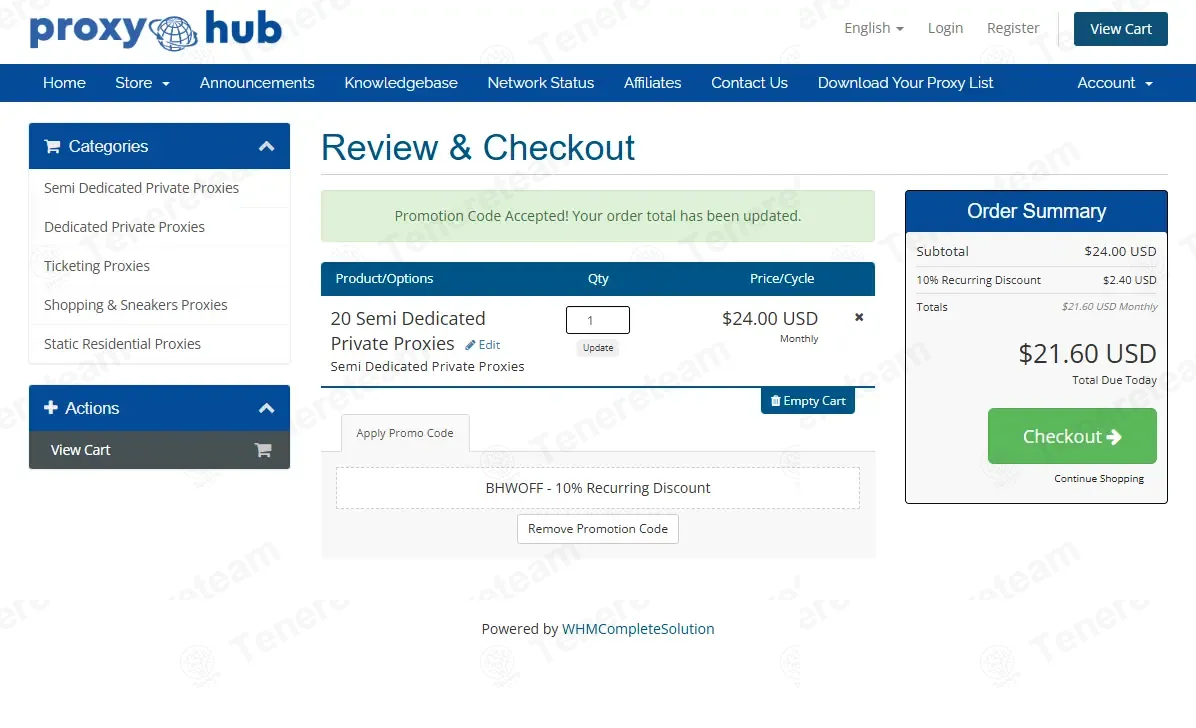Open the Knowledgebase menu item
The width and height of the screenshot is (1196, 728).
pos(400,83)
